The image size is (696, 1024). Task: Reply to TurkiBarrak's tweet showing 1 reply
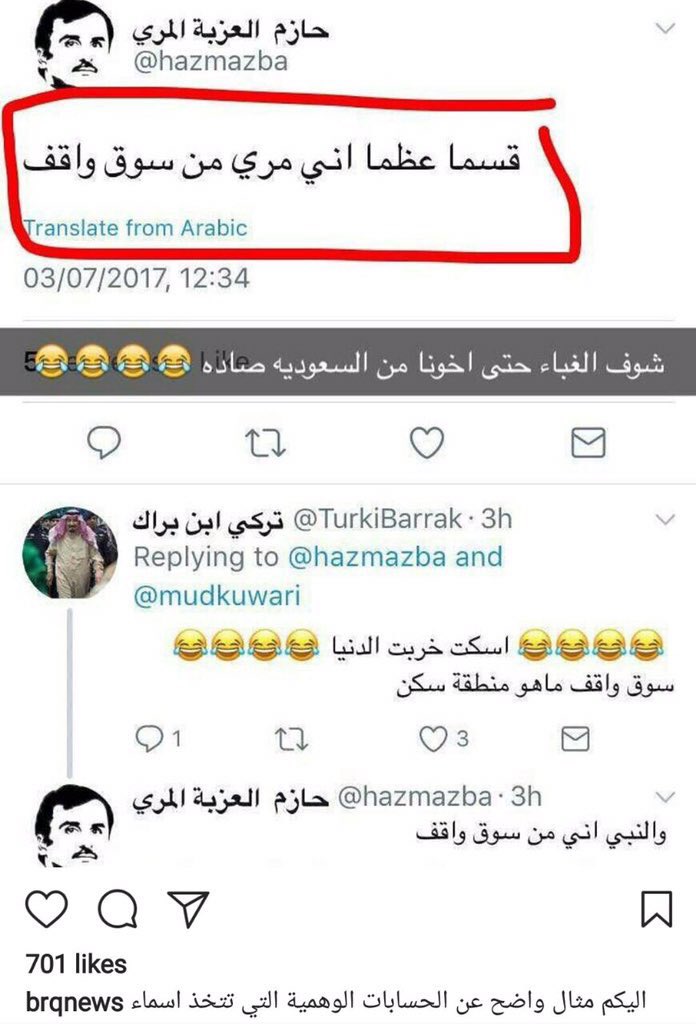coord(157,739)
